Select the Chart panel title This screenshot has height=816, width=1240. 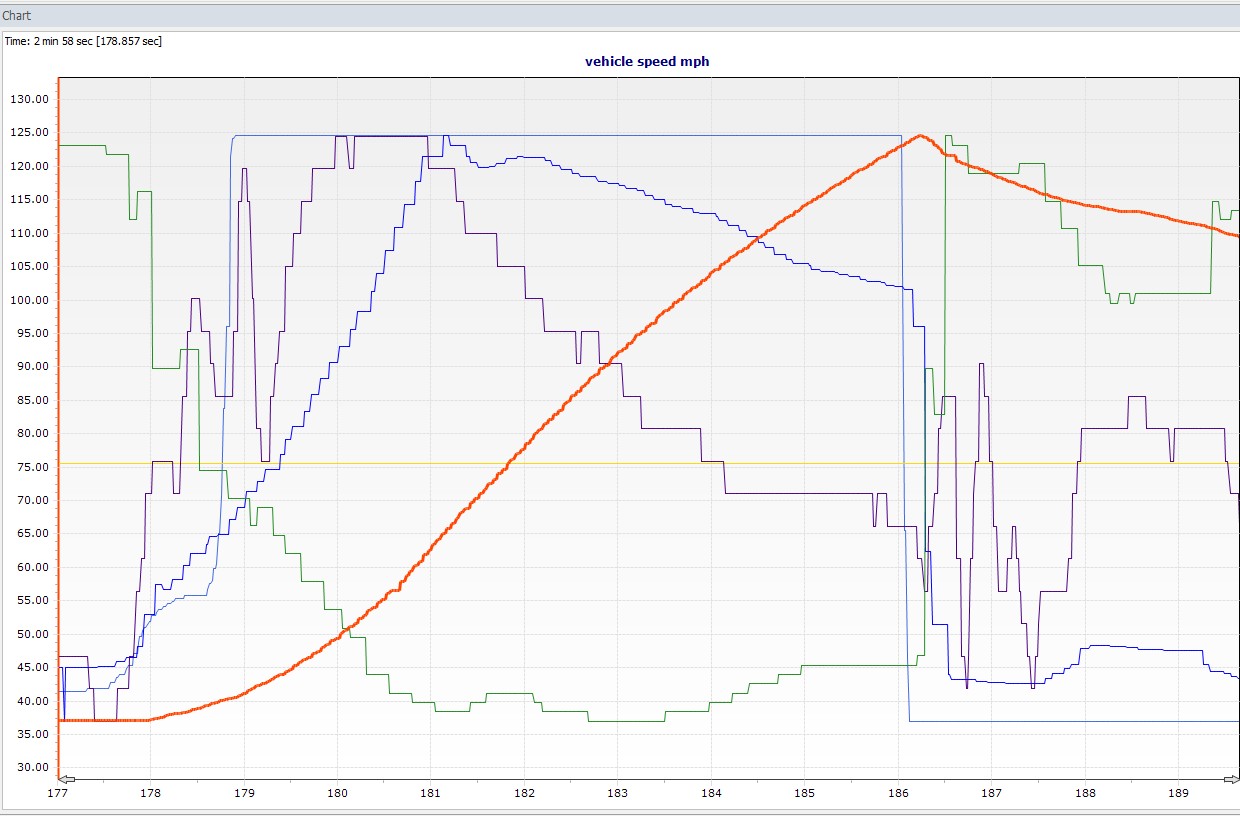pos(17,15)
